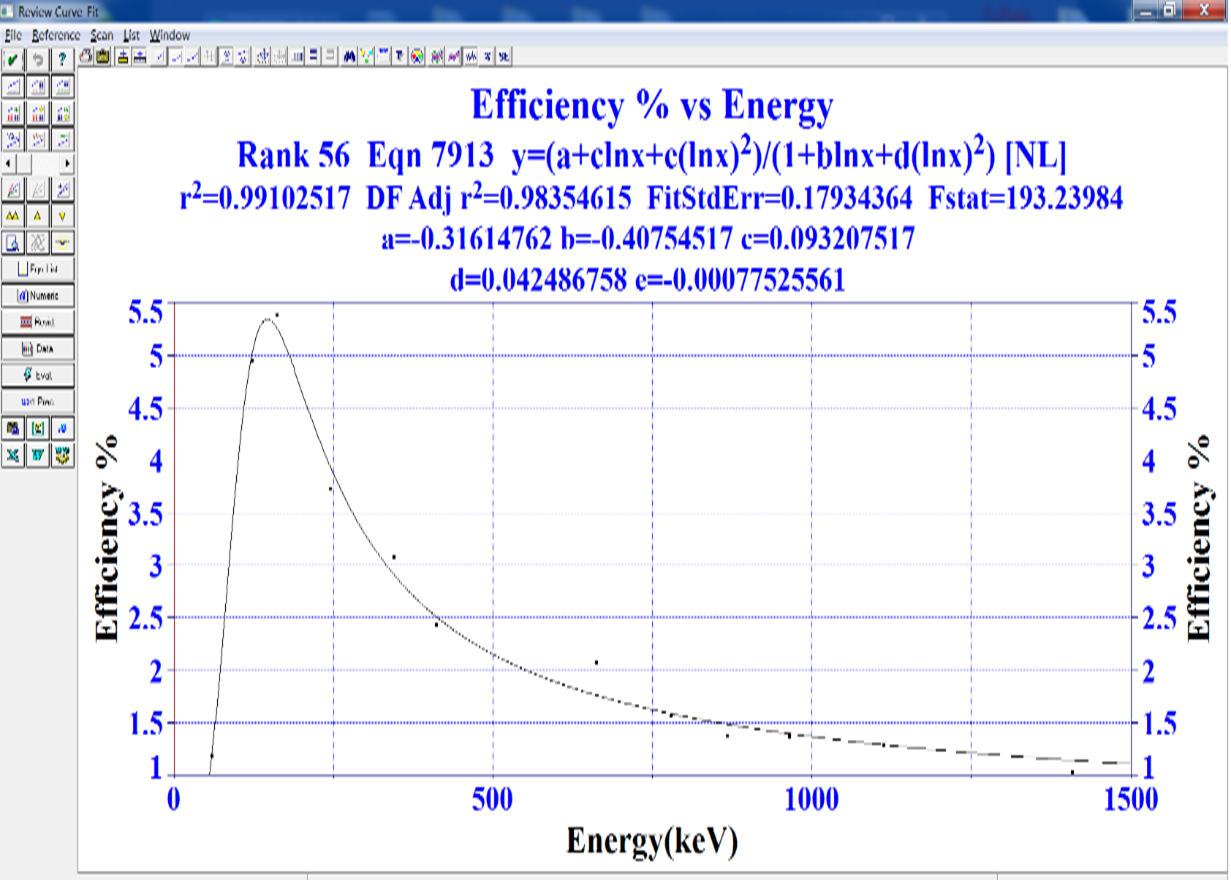Click the question mark help icon
The height and width of the screenshot is (880, 1231).
62,59
